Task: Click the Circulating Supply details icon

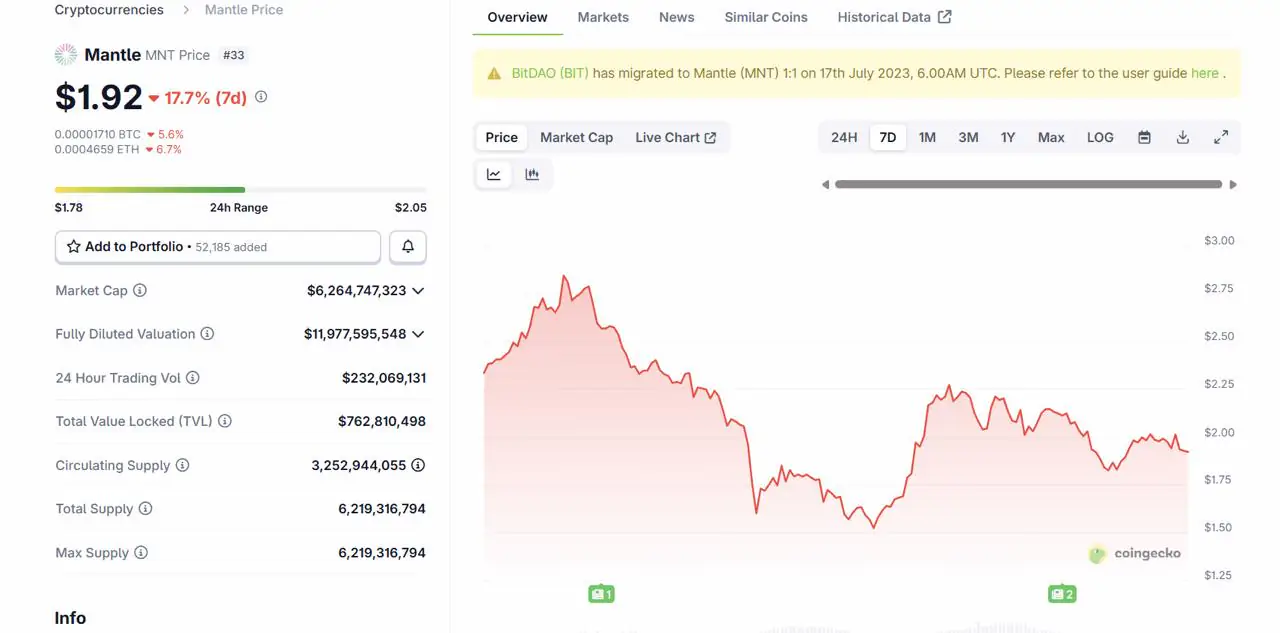Action: [x=418, y=465]
